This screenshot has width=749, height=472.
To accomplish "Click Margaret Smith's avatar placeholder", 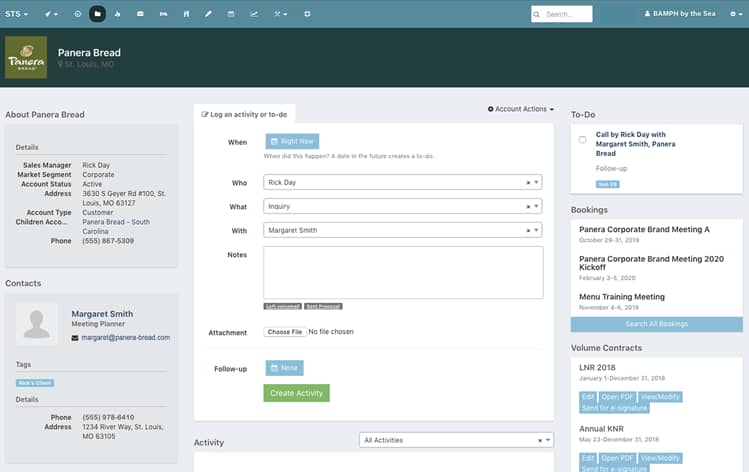I will (x=37, y=324).
